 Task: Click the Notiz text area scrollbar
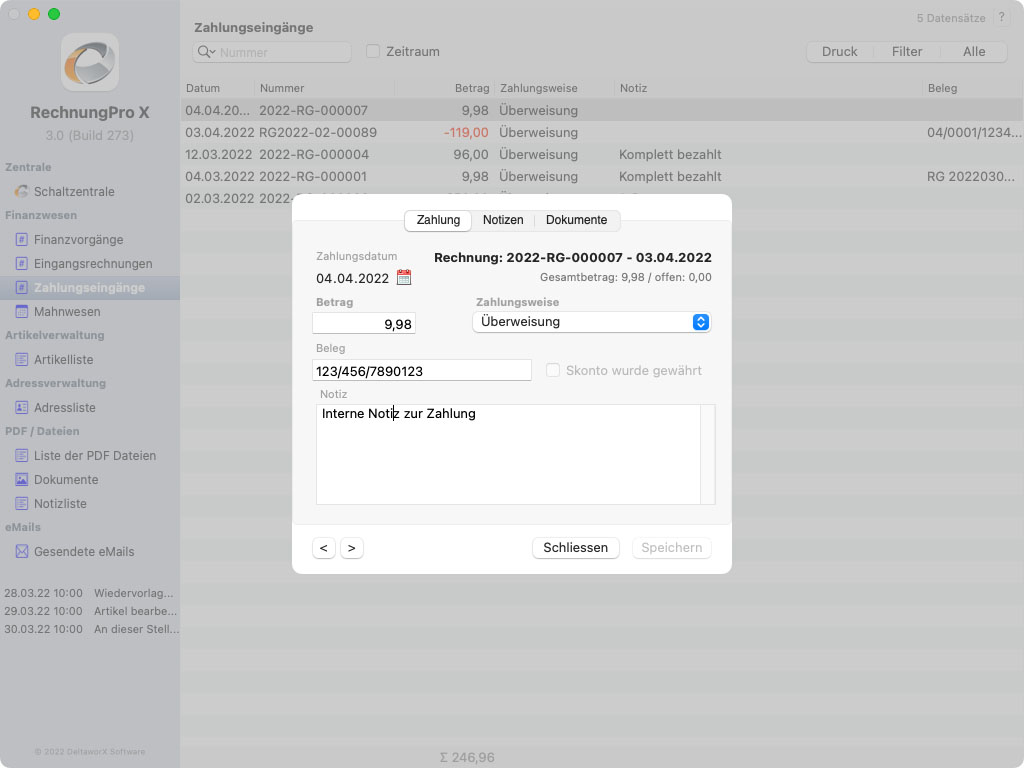tap(708, 454)
